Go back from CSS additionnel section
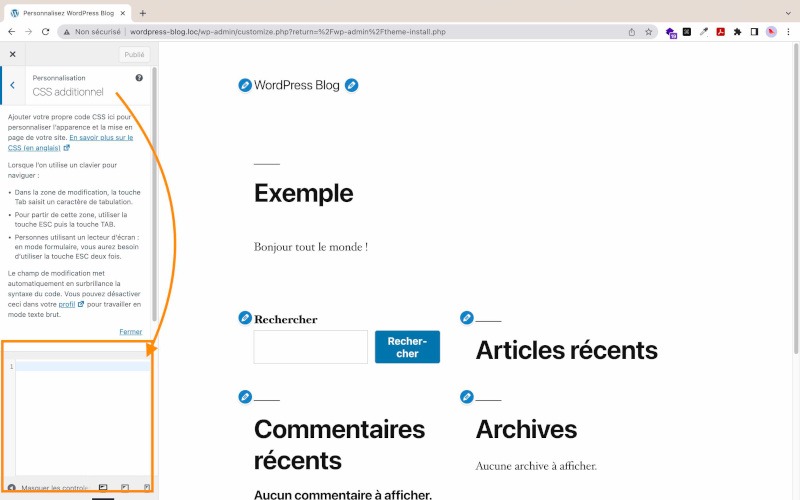Viewport: 800px width, 500px height. (x=12, y=85)
